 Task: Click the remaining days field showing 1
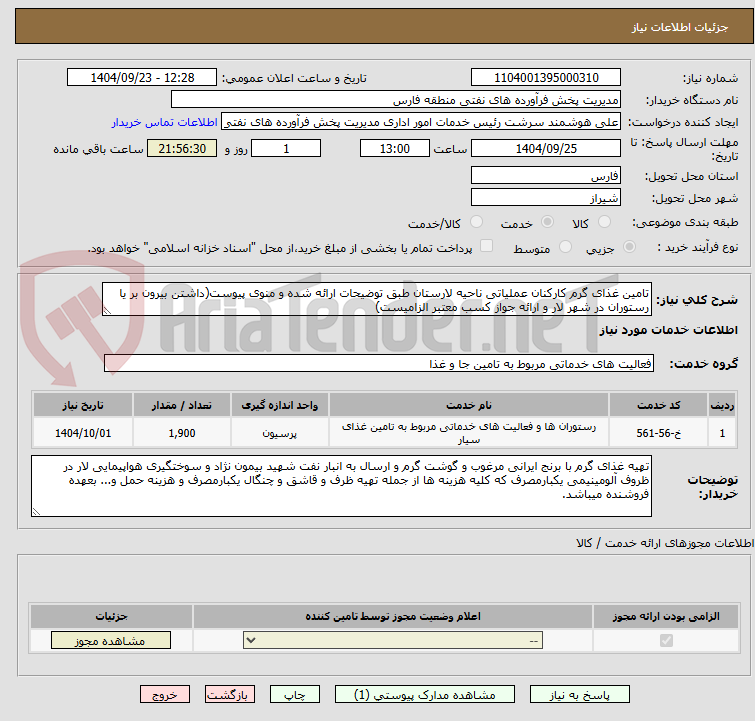pos(286,148)
